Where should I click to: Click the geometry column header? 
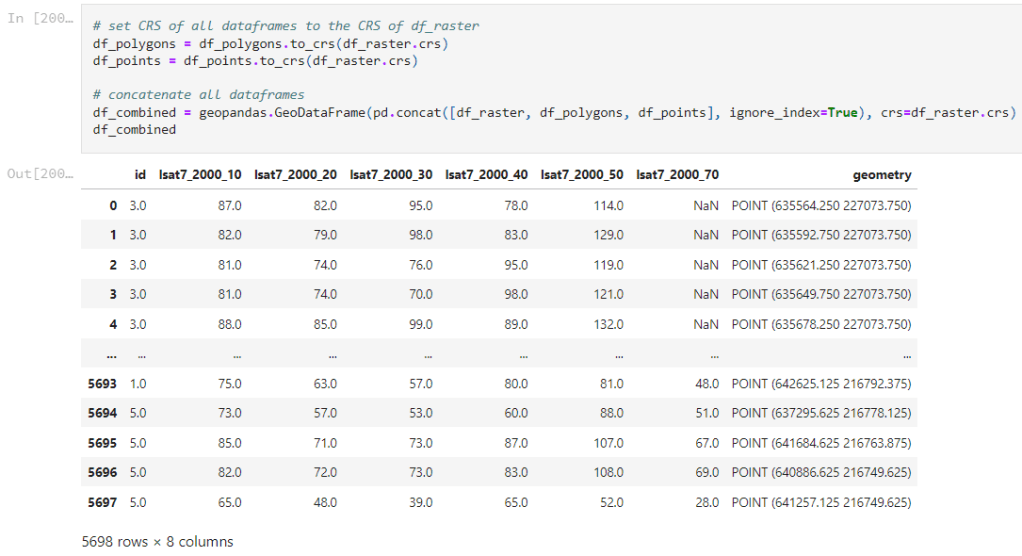pyautogui.click(x=881, y=175)
